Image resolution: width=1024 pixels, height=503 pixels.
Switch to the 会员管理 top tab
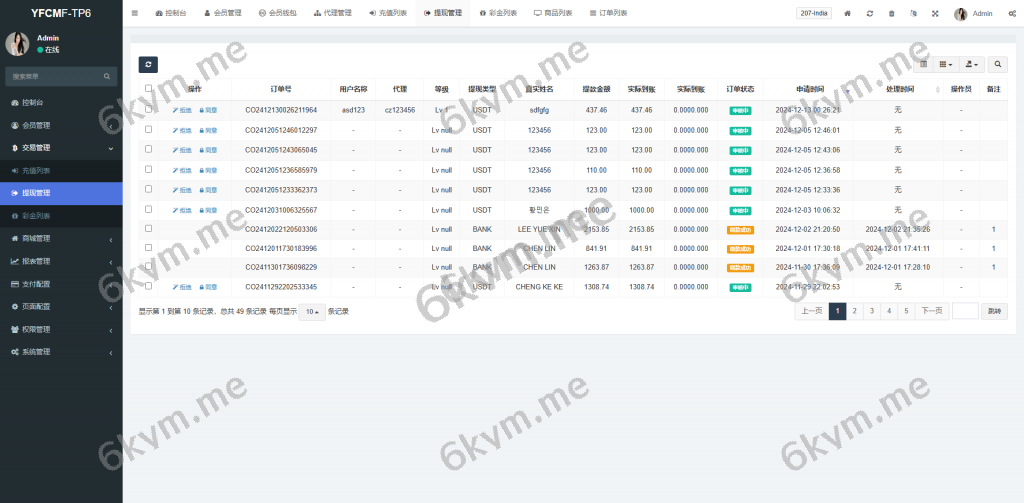pyautogui.click(x=223, y=13)
